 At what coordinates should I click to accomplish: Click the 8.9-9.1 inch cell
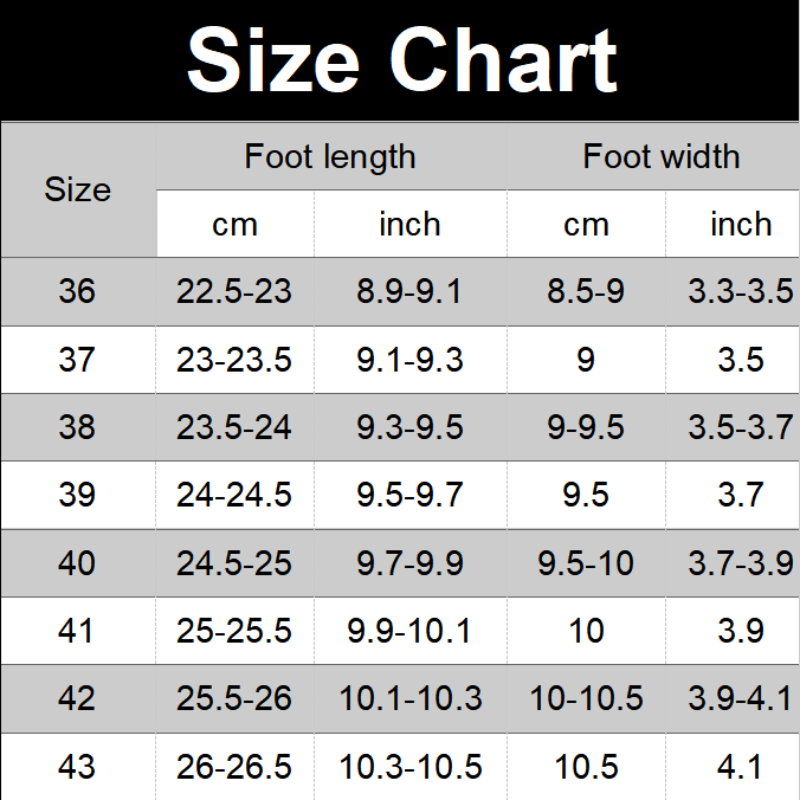point(409,291)
